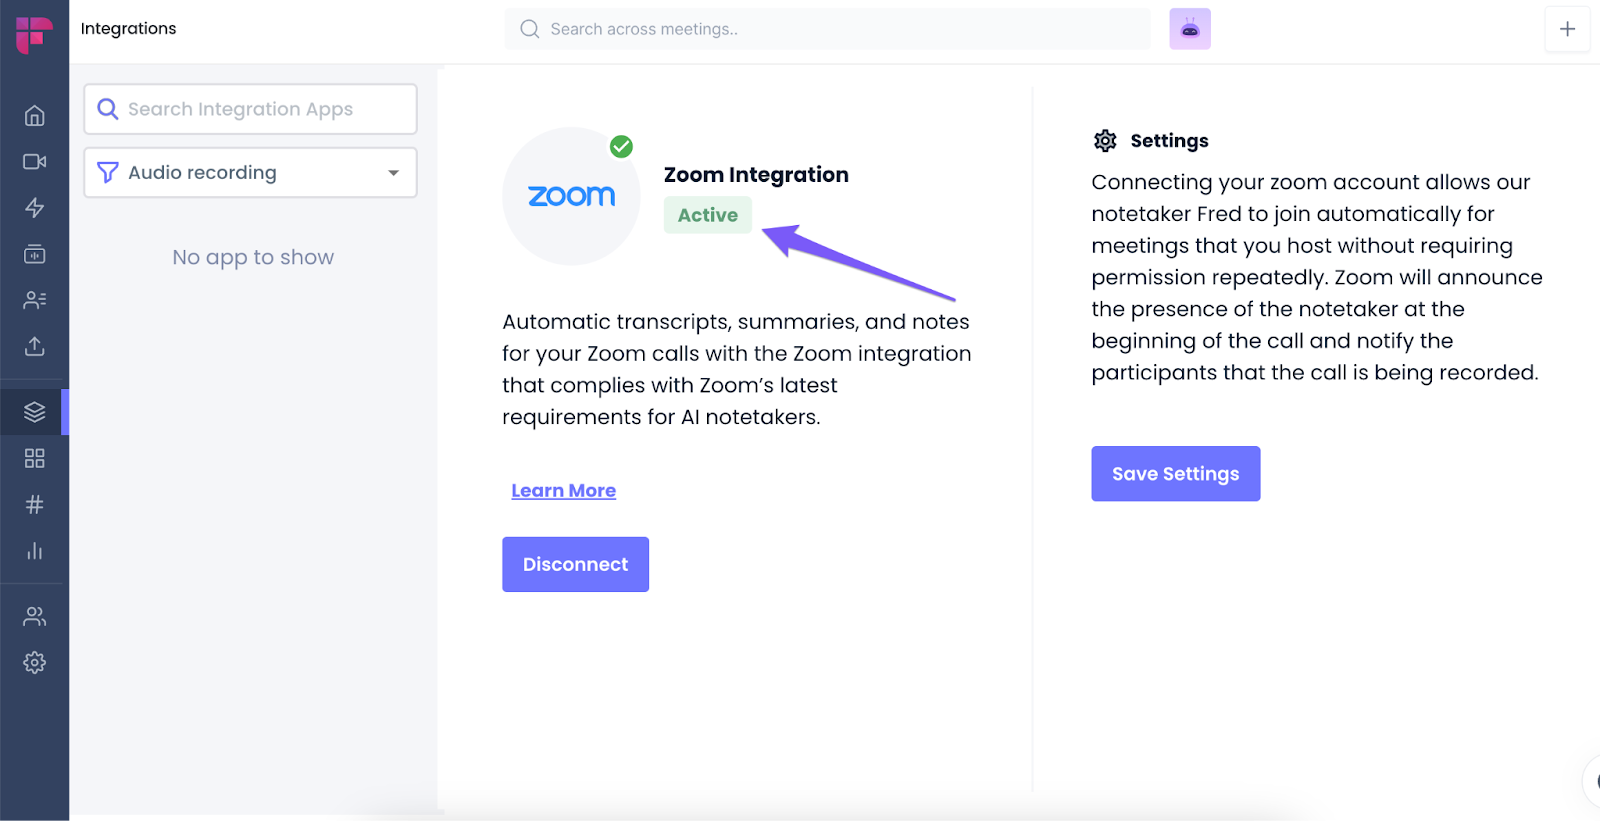Click the Search Integration Apps field
Viewport: 1600px width, 821px height.
(x=250, y=109)
